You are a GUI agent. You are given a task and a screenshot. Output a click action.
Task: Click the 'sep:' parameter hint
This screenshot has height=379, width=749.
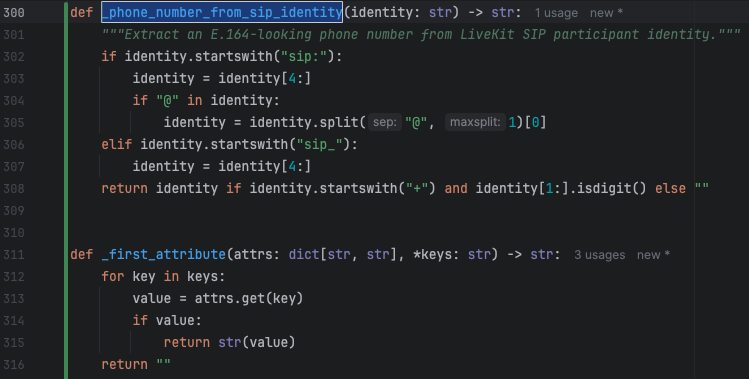[385, 122]
